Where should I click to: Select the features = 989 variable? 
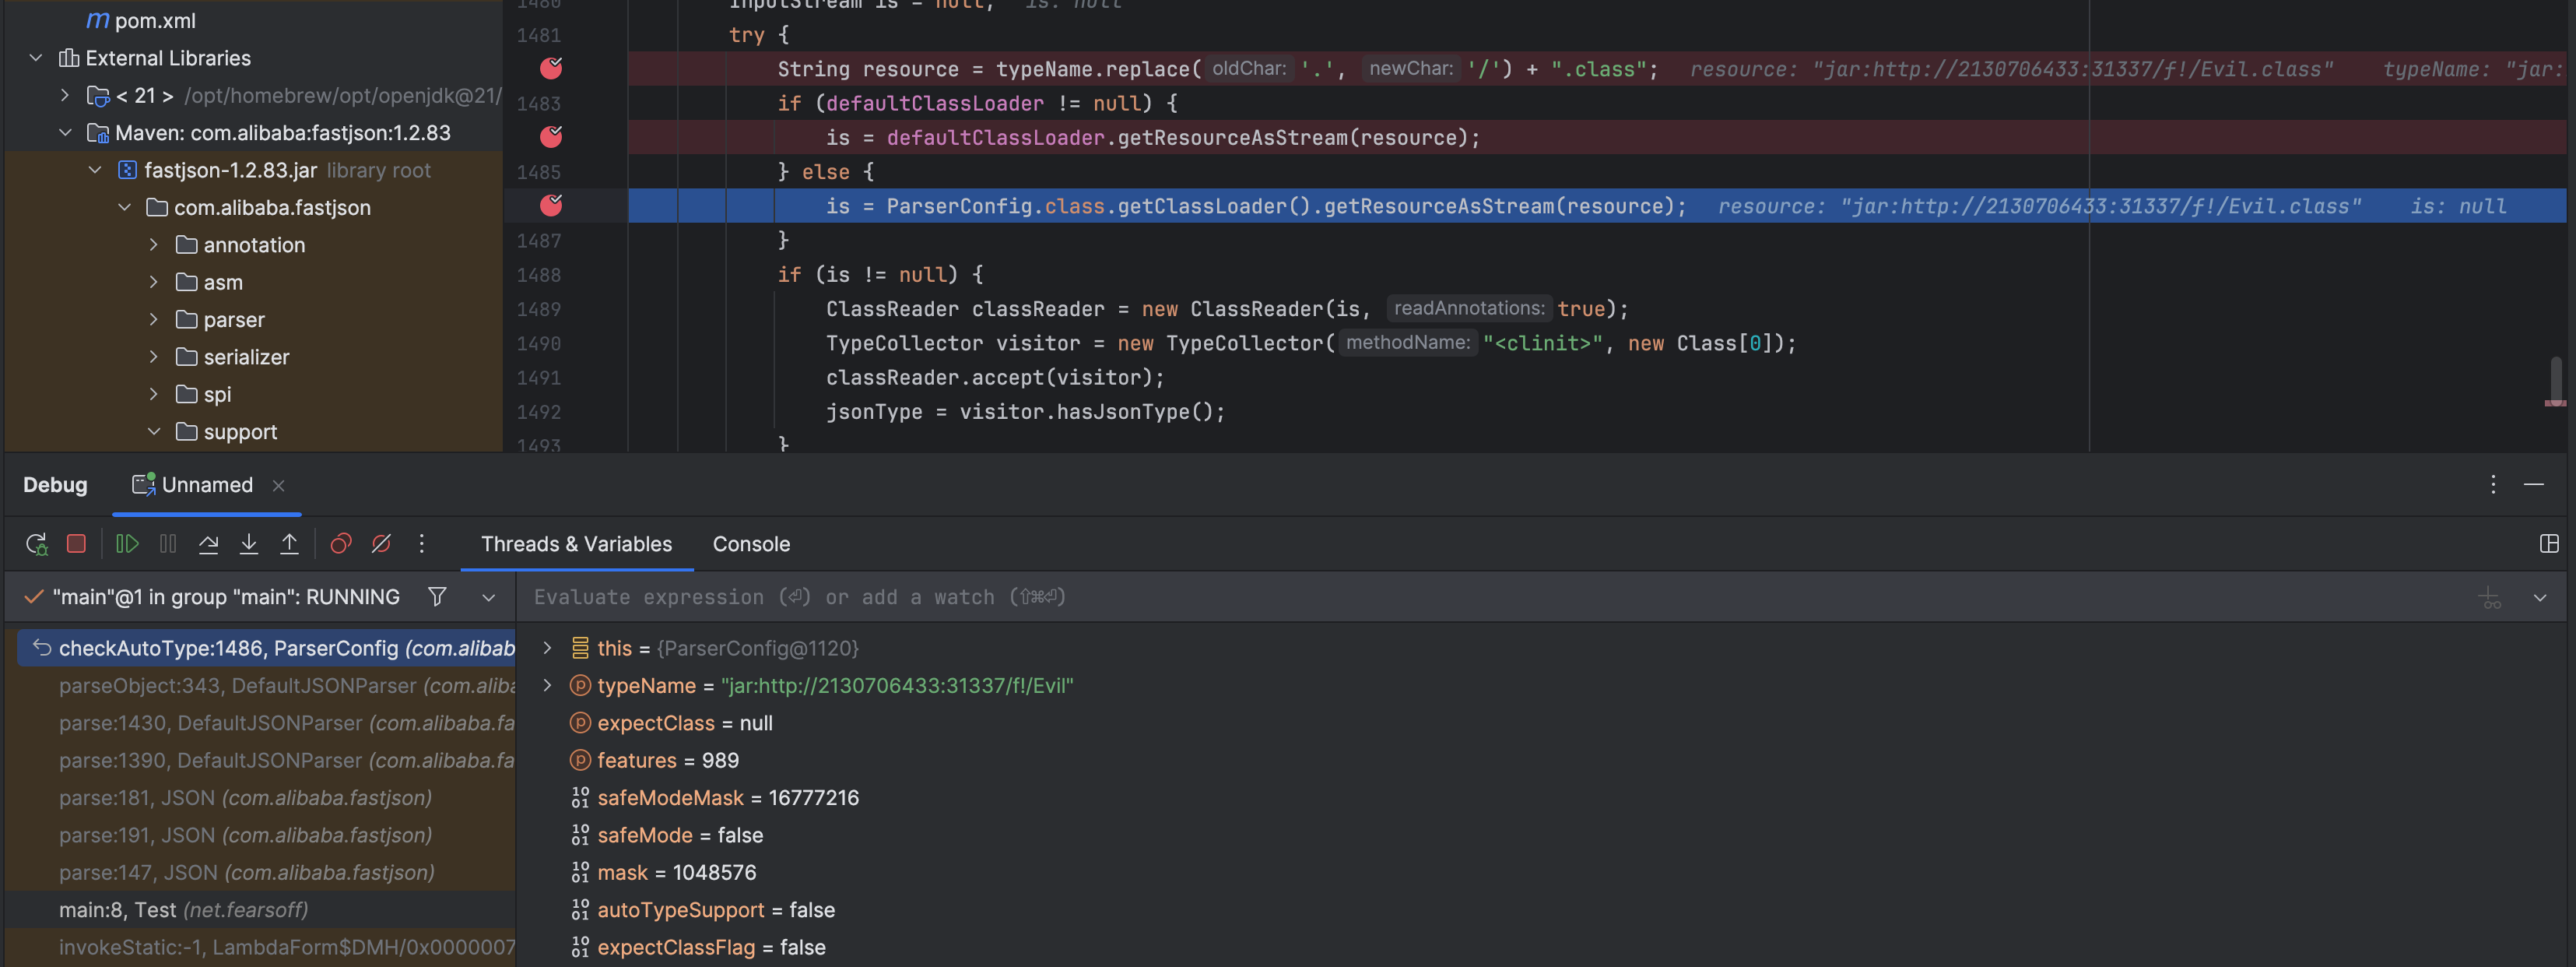pos(668,761)
